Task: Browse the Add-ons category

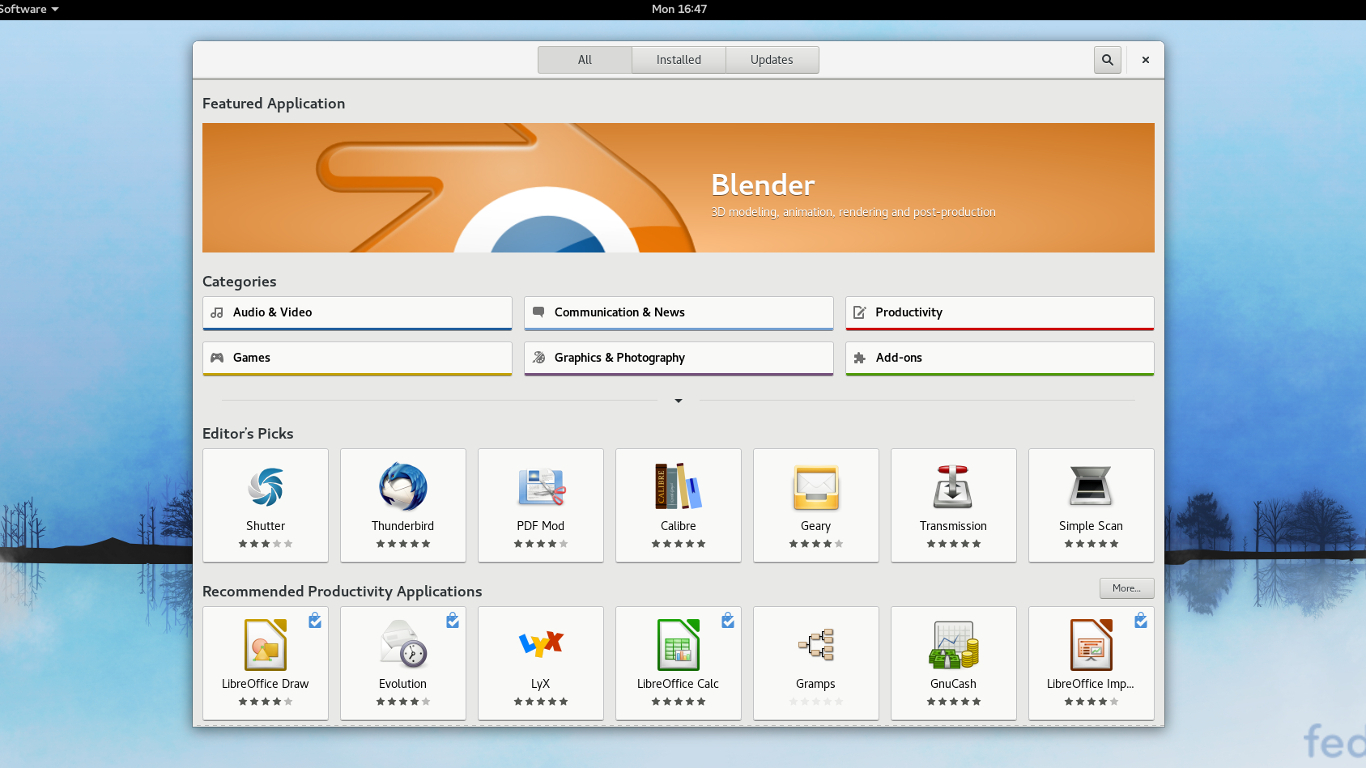Action: click(x=1000, y=358)
